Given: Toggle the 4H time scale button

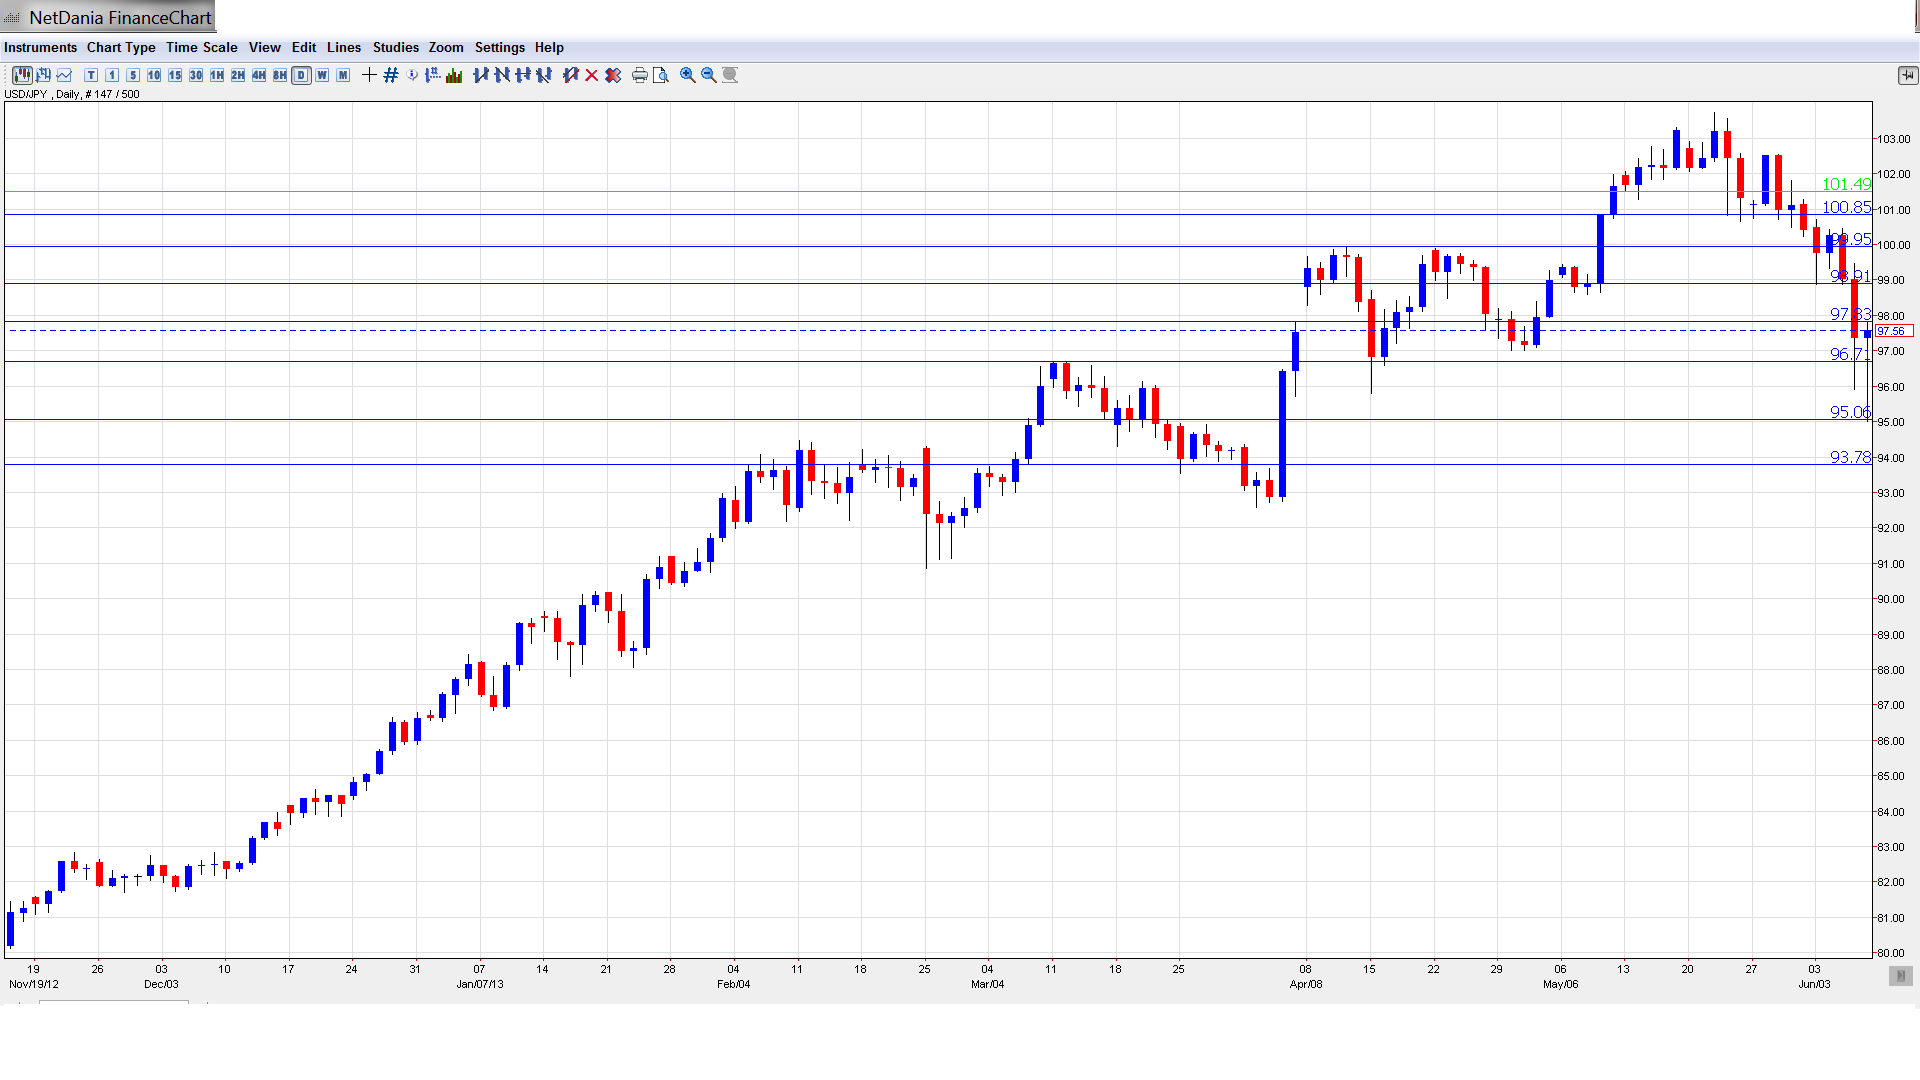Looking at the screenshot, I should pos(259,75).
